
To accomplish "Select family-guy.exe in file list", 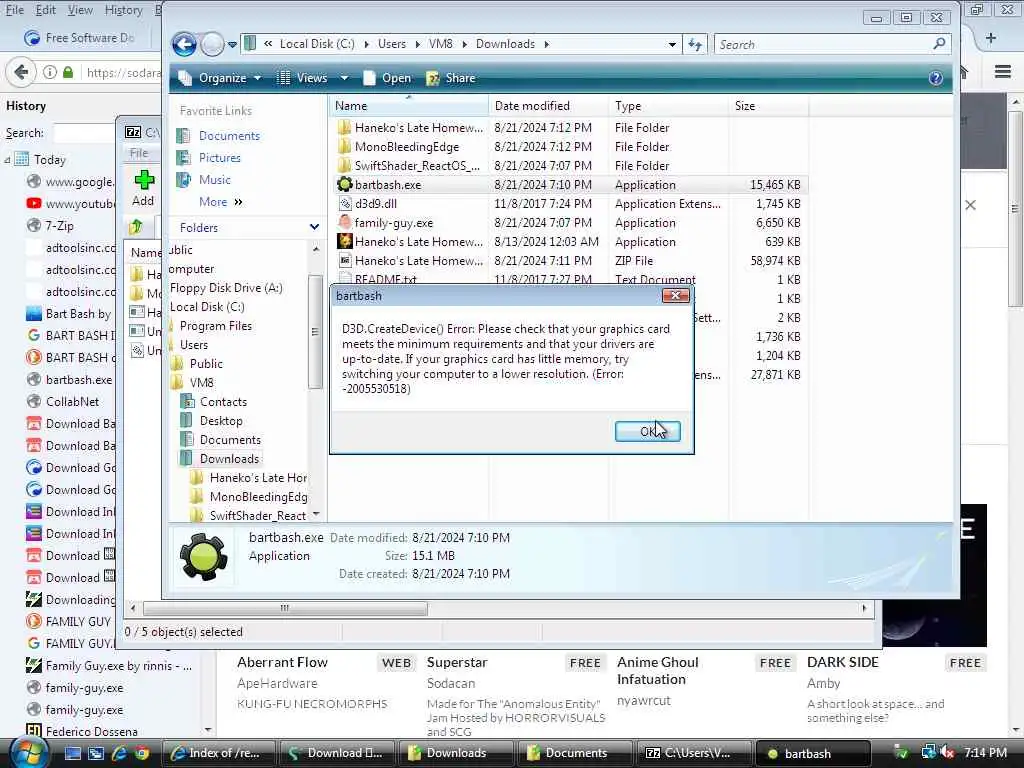I will (x=393, y=223).
